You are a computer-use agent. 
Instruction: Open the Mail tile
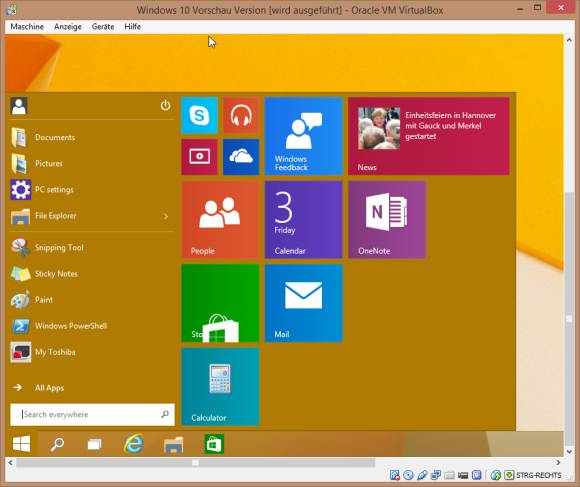click(x=304, y=303)
